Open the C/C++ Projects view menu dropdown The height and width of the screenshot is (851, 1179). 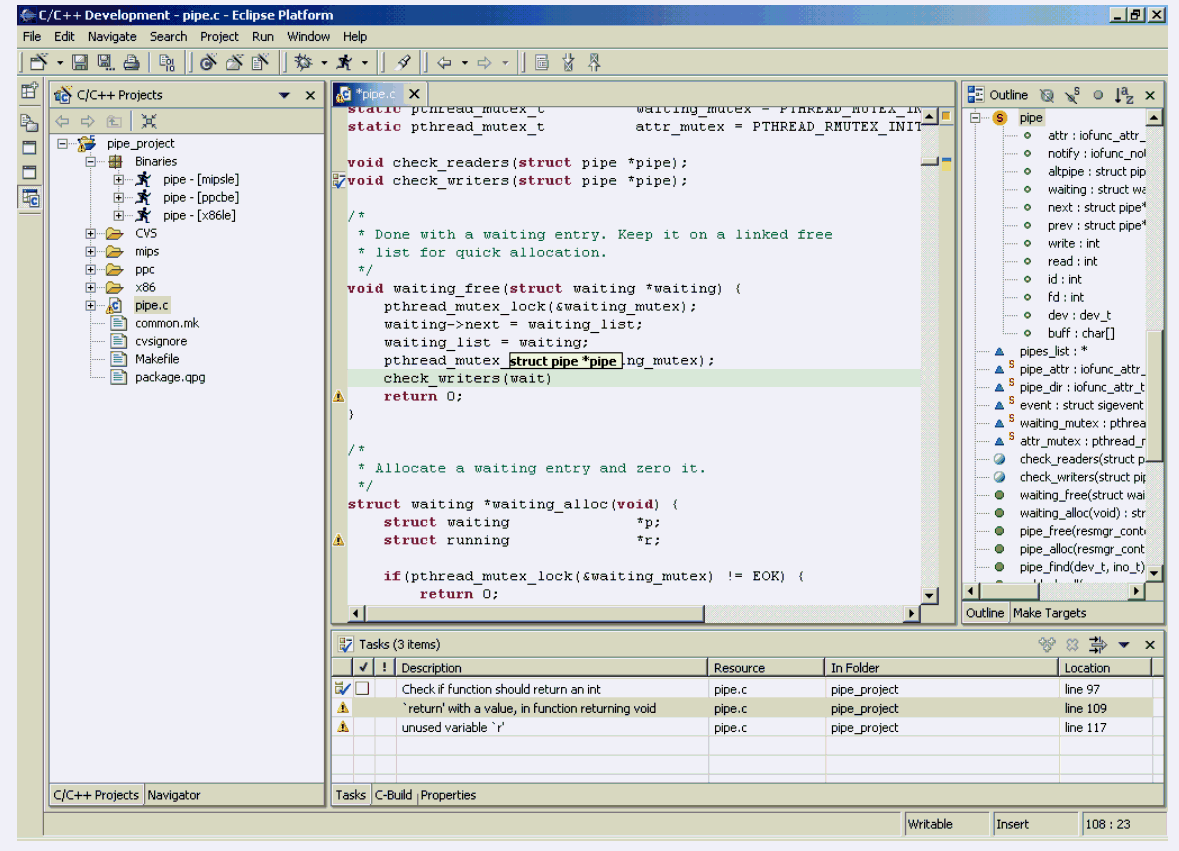point(284,95)
